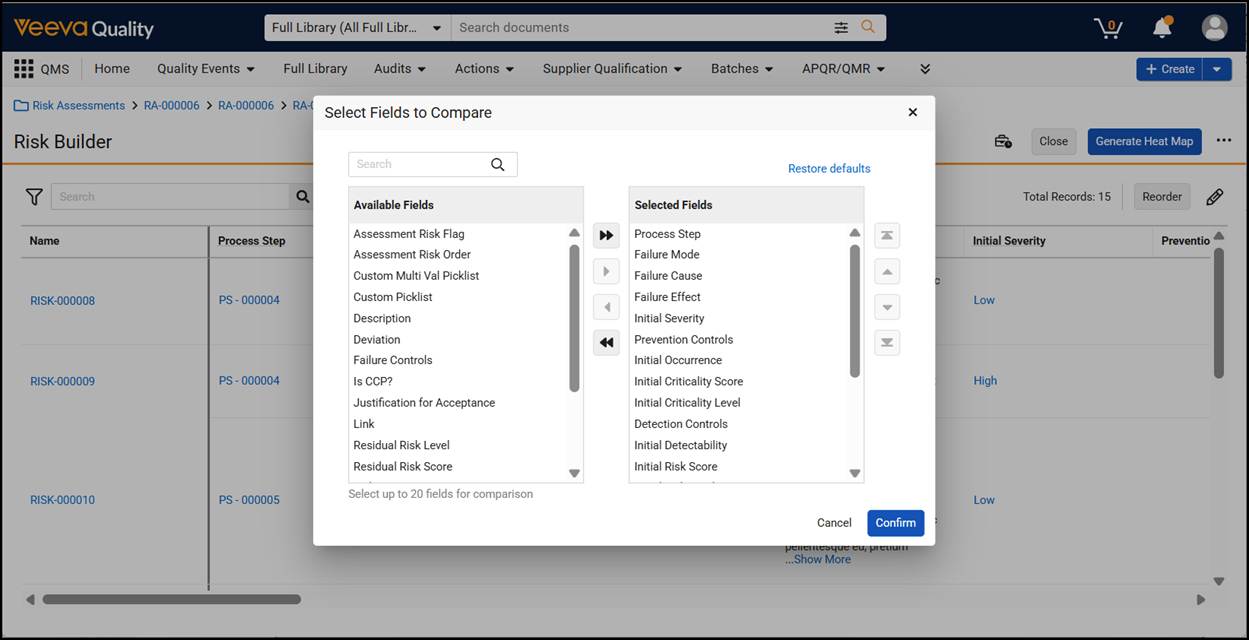Expand the overflow navigation chevrons
The width and height of the screenshot is (1249, 640).
(925, 69)
